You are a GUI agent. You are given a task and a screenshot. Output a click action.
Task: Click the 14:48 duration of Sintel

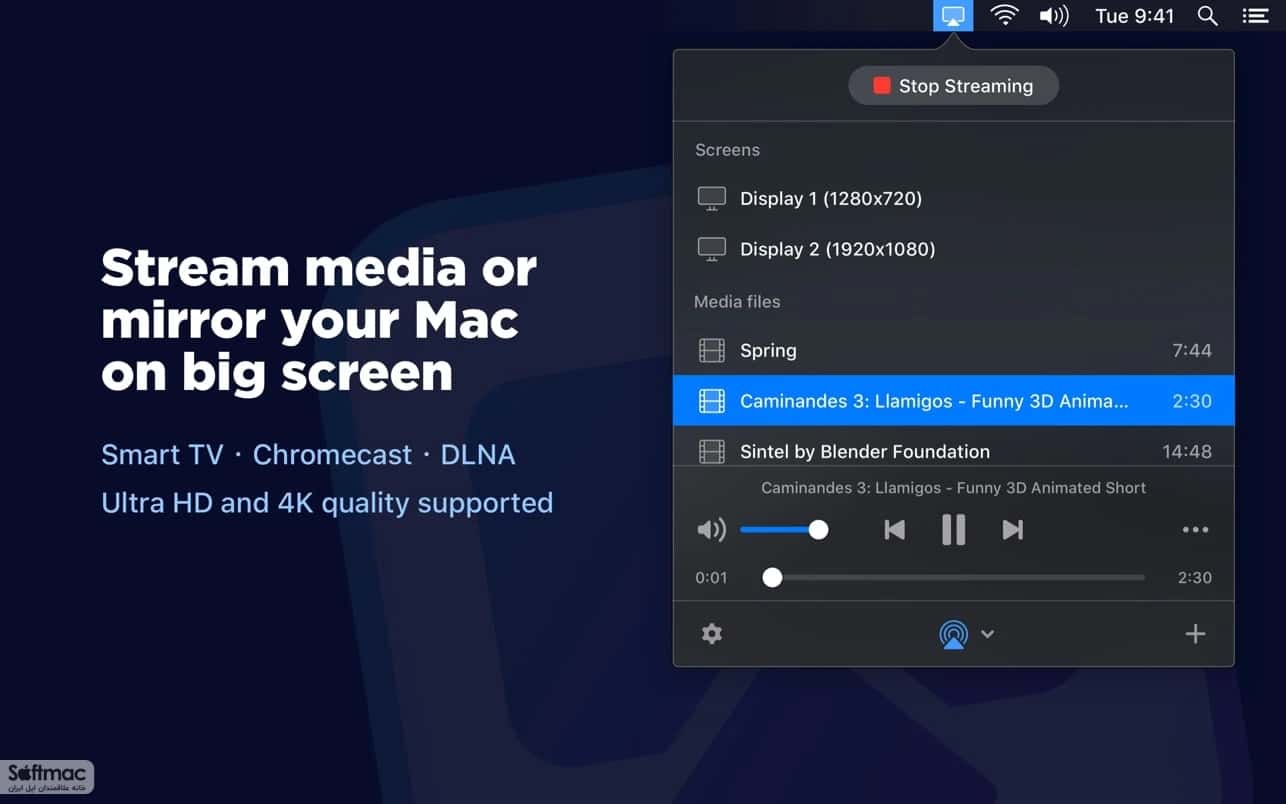pyautogui.click(x=1187, y=452)
